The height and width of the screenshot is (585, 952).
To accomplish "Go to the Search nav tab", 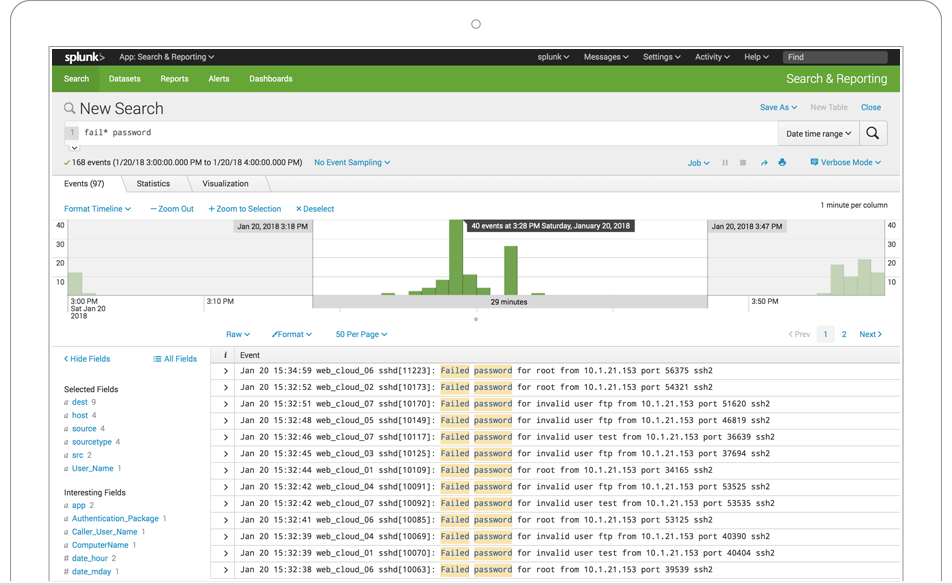I will coord(76,79).
